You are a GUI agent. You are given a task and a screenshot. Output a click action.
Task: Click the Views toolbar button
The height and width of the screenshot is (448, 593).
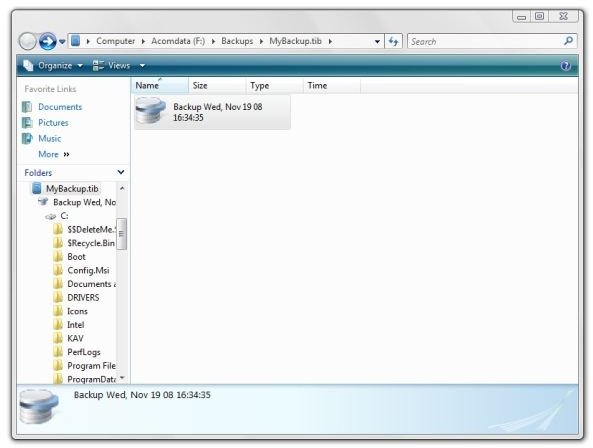(x=112, y=66)
